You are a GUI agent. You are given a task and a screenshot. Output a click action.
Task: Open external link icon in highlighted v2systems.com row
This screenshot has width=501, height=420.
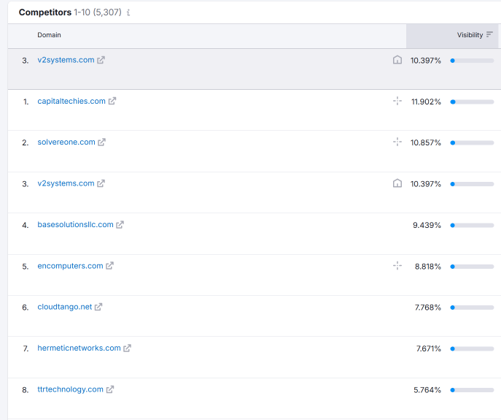coord(101,60)
